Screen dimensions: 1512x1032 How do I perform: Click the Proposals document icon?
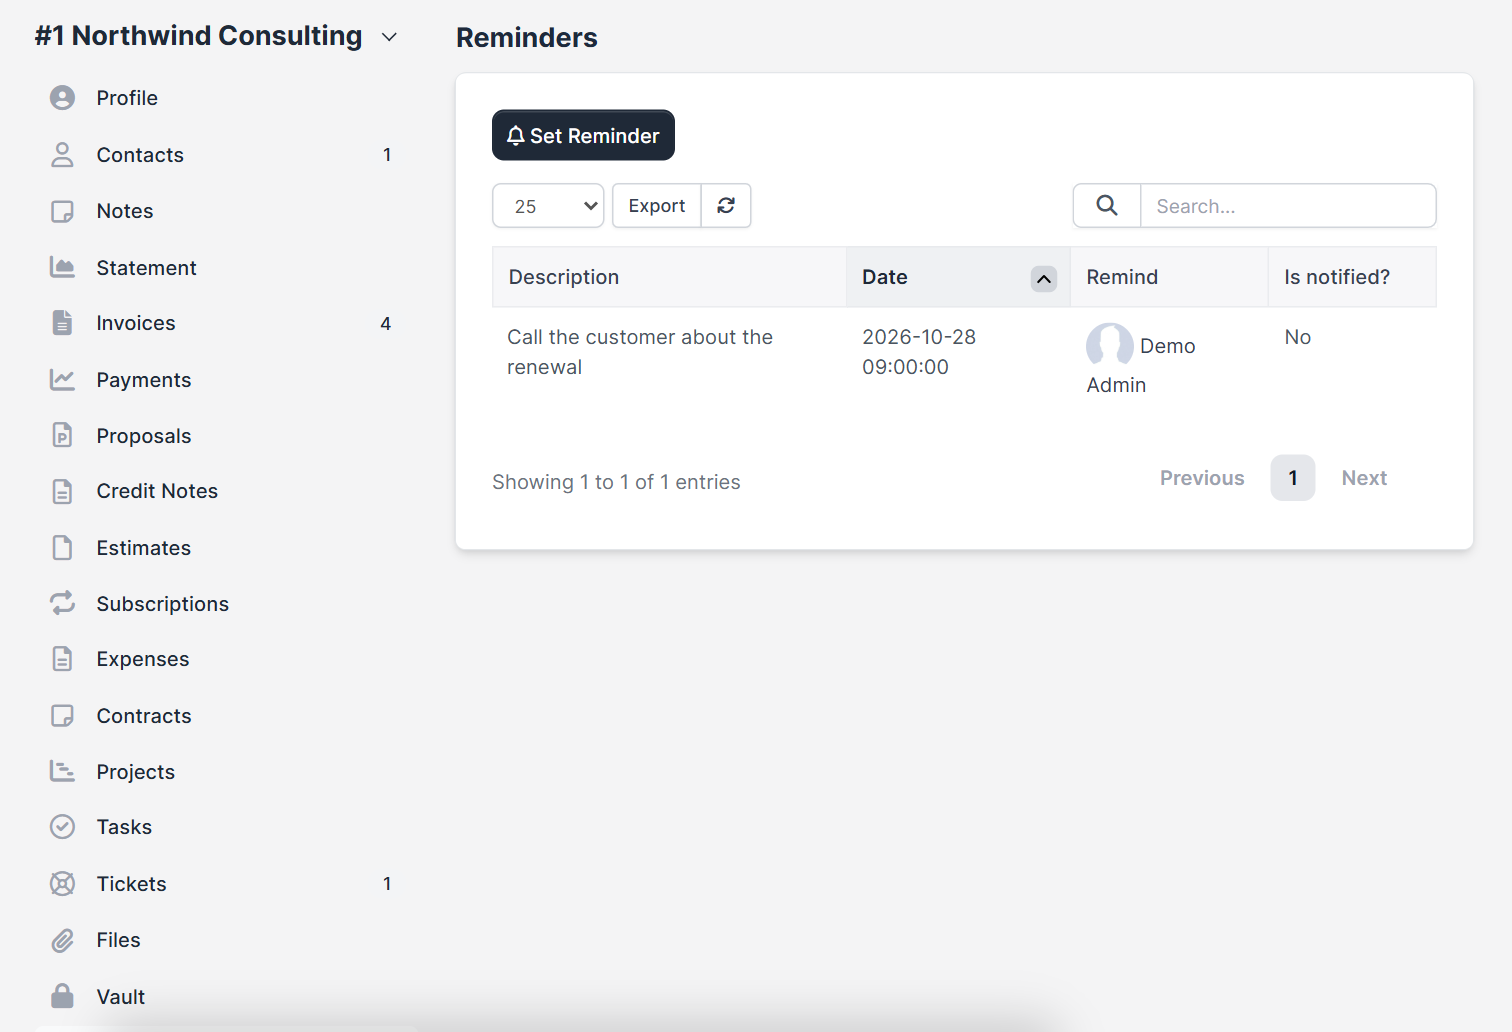[x=62, y=435]
